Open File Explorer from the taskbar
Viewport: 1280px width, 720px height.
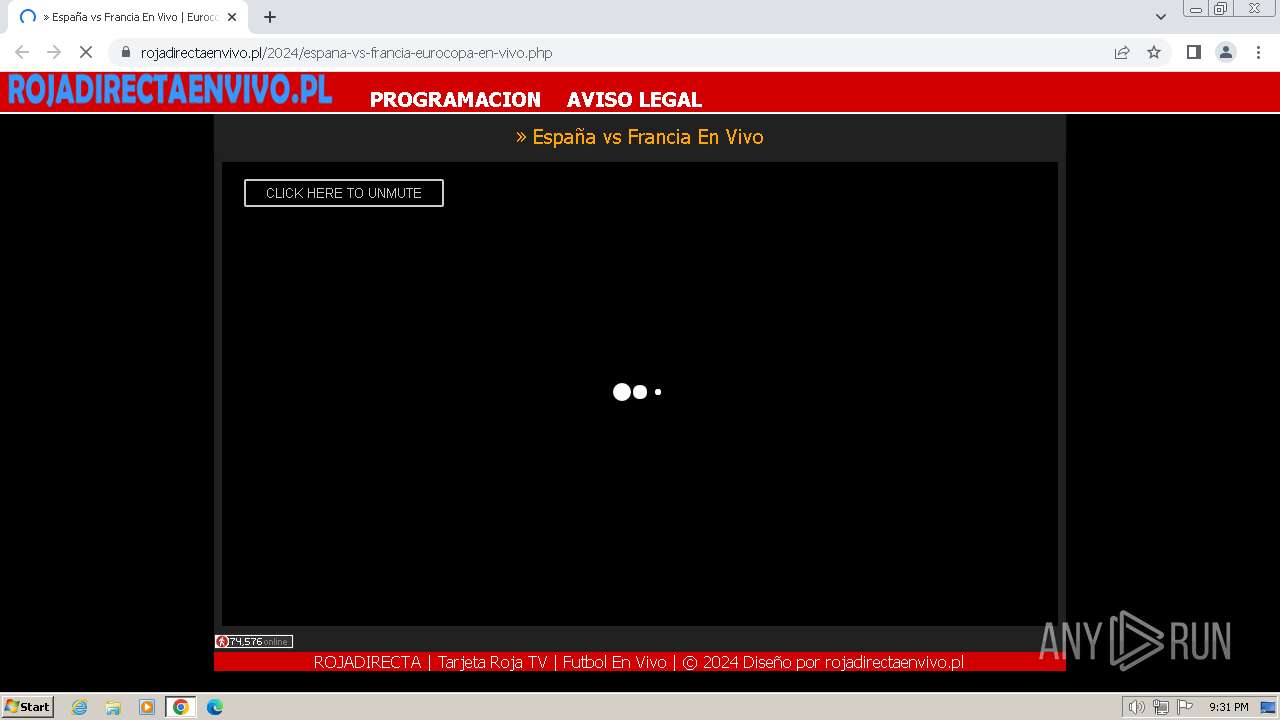[113, 707]
